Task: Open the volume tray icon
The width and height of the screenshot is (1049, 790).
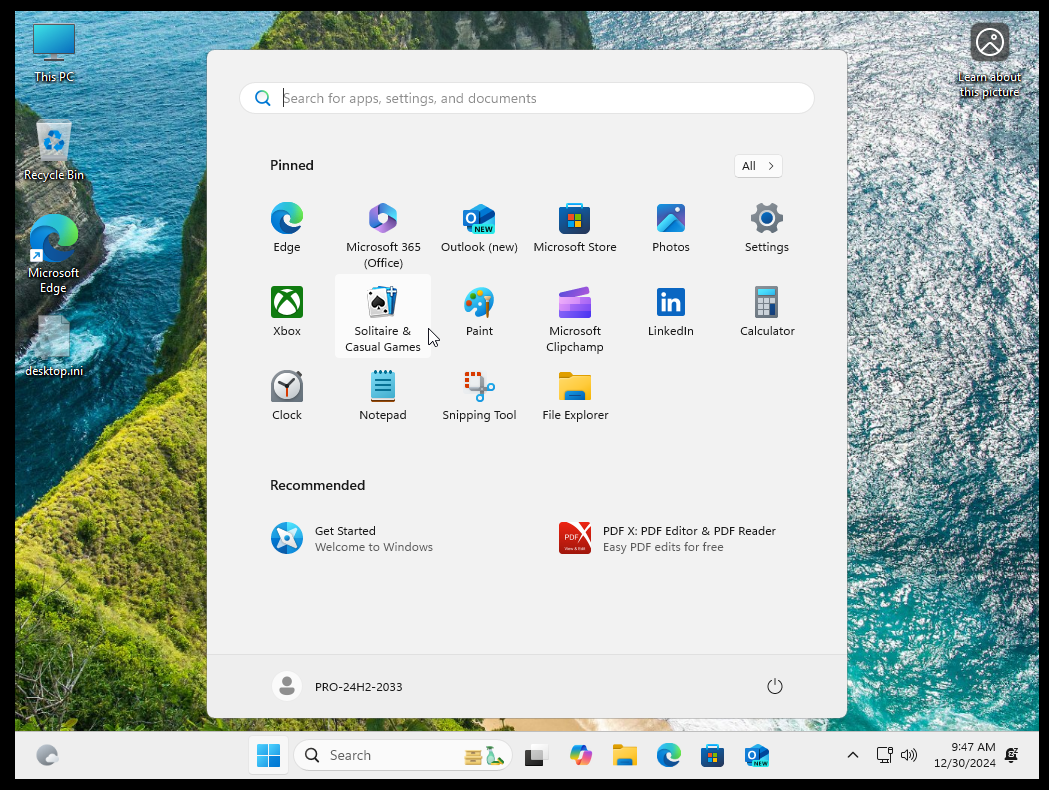Action: click(x=909, y=755)
